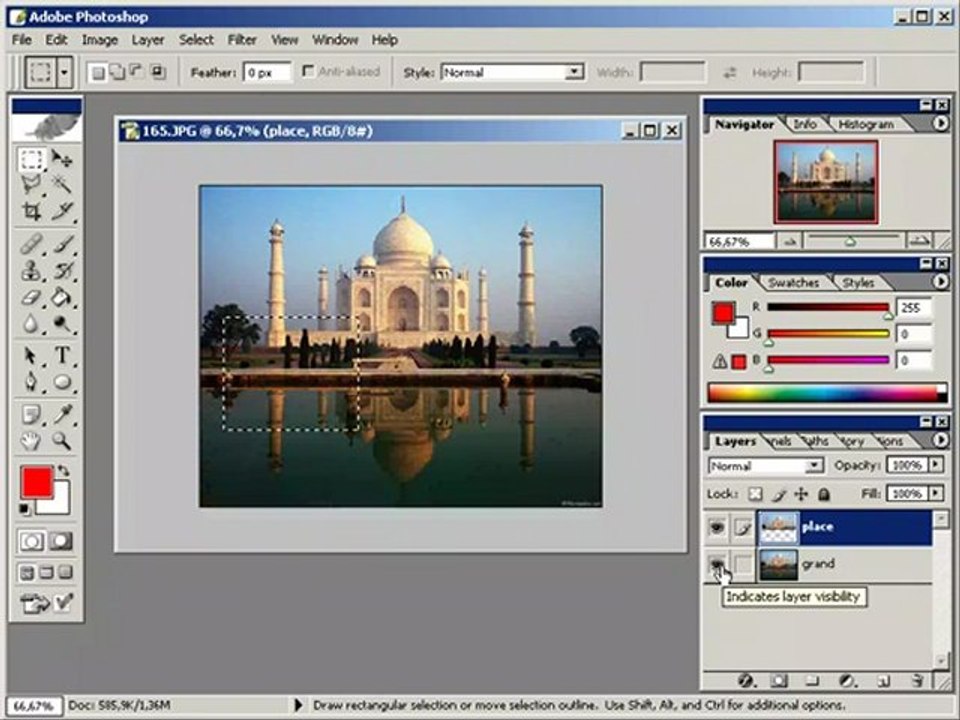Open the Color panel options menu
Screen dimensions: 960x720
(940, 282)
